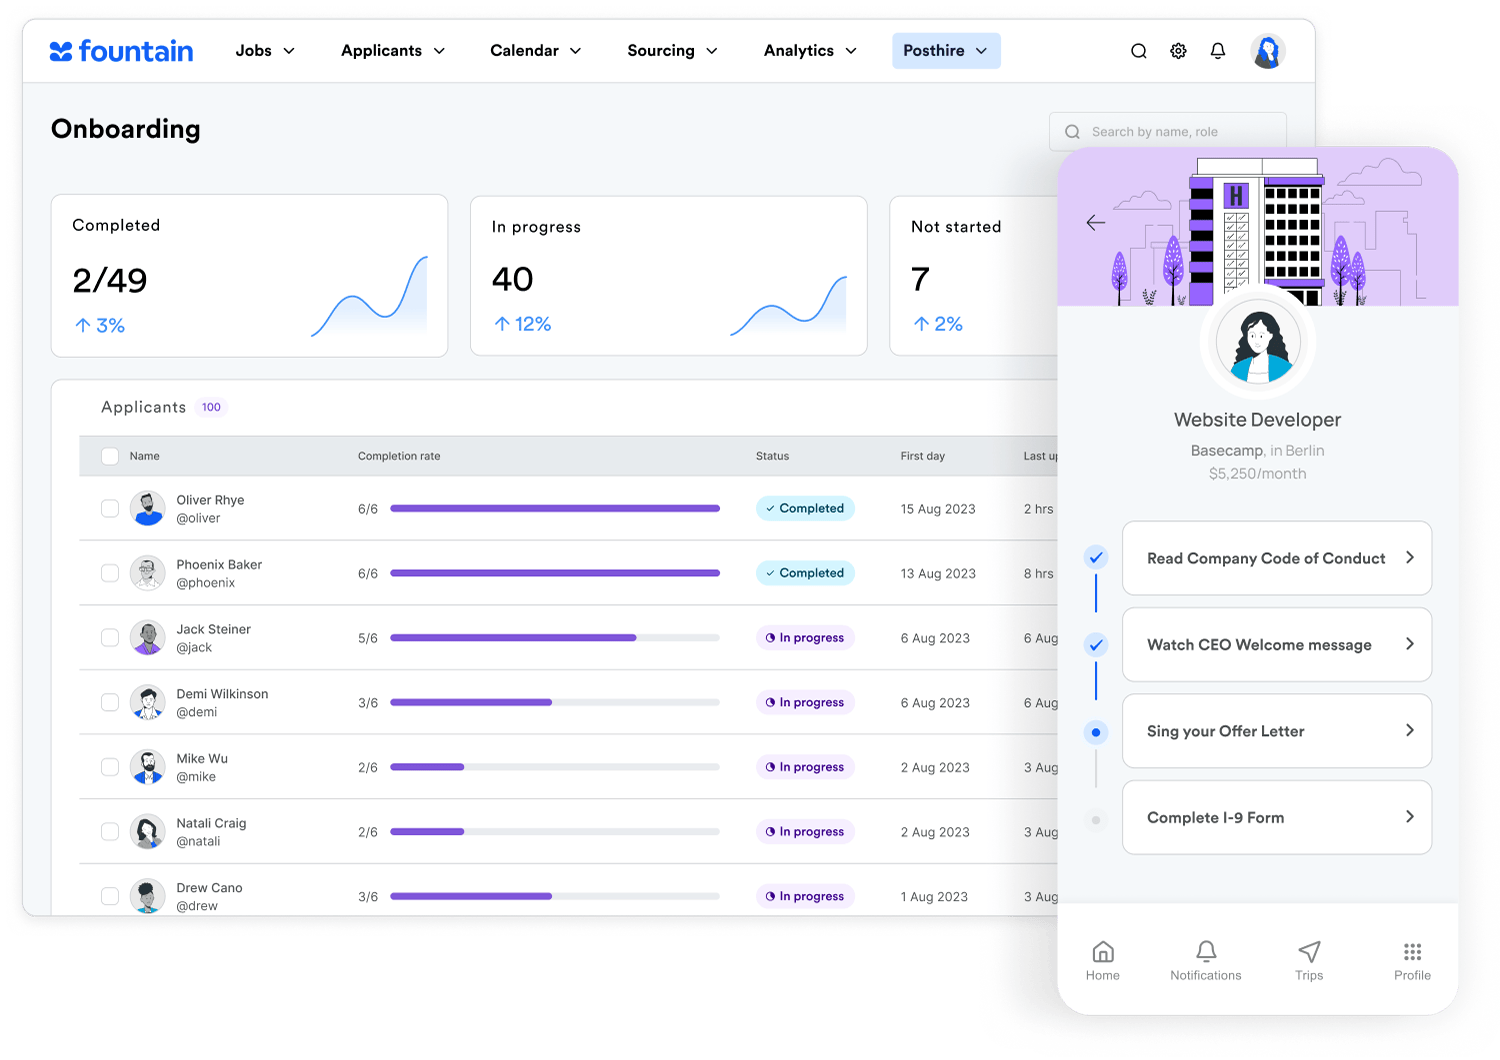
Task: Toggle the select-all checkbox in Name header
Action: 110,456
